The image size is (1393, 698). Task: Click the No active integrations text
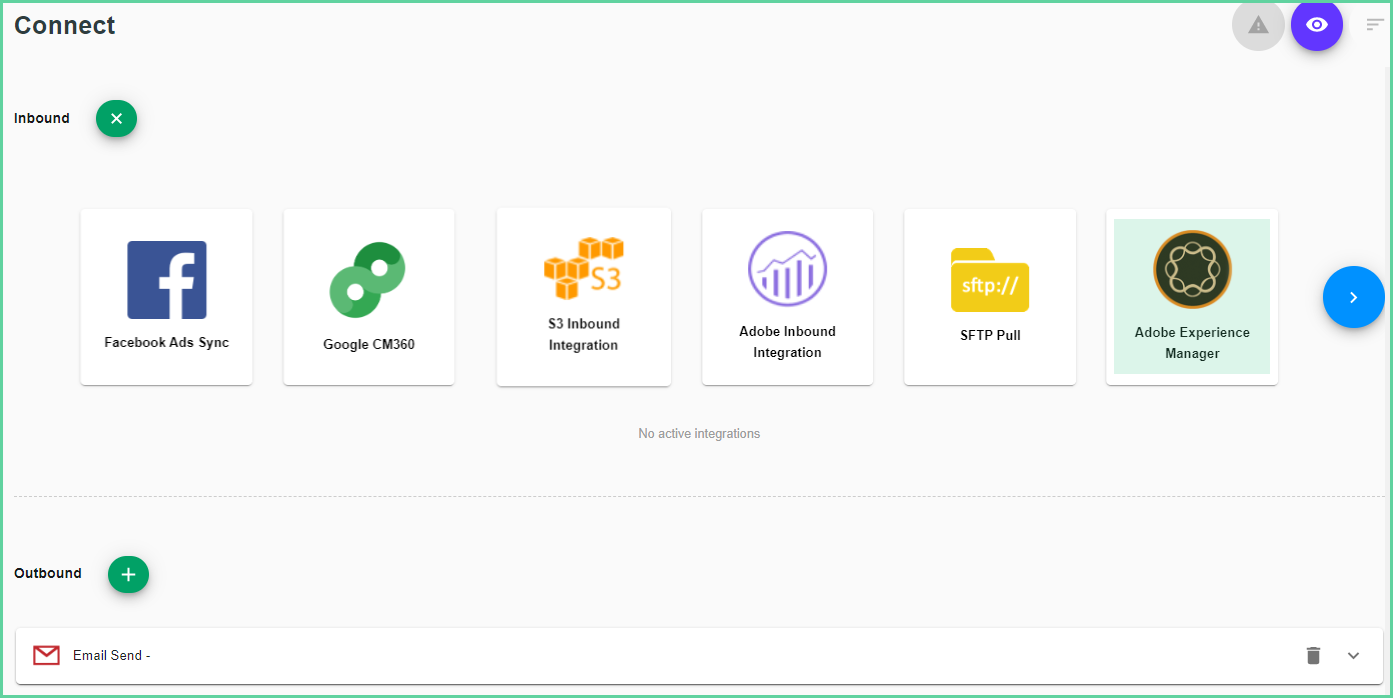[x=698, y=433]
